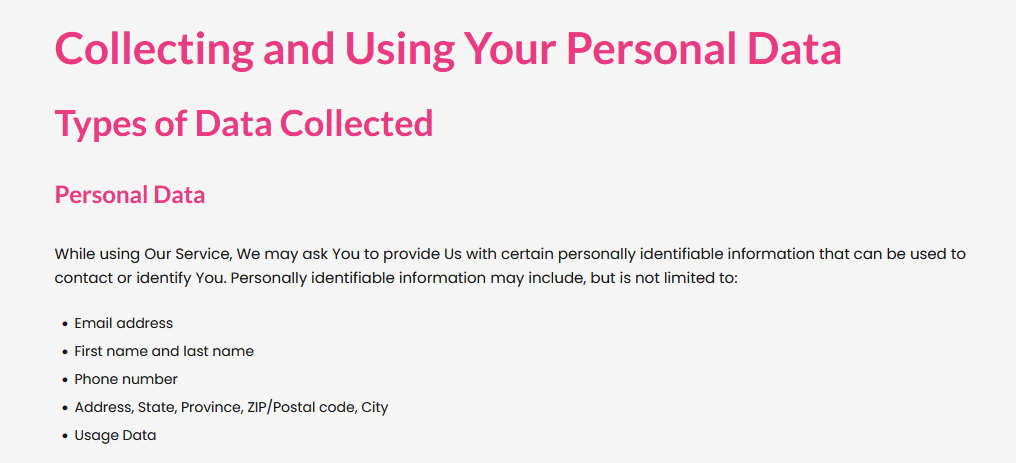The width and height of the screenshot is (1016, 463).
Task: Click 'contact or identify You' in the paragraph
Action: [x=139, y=279]
